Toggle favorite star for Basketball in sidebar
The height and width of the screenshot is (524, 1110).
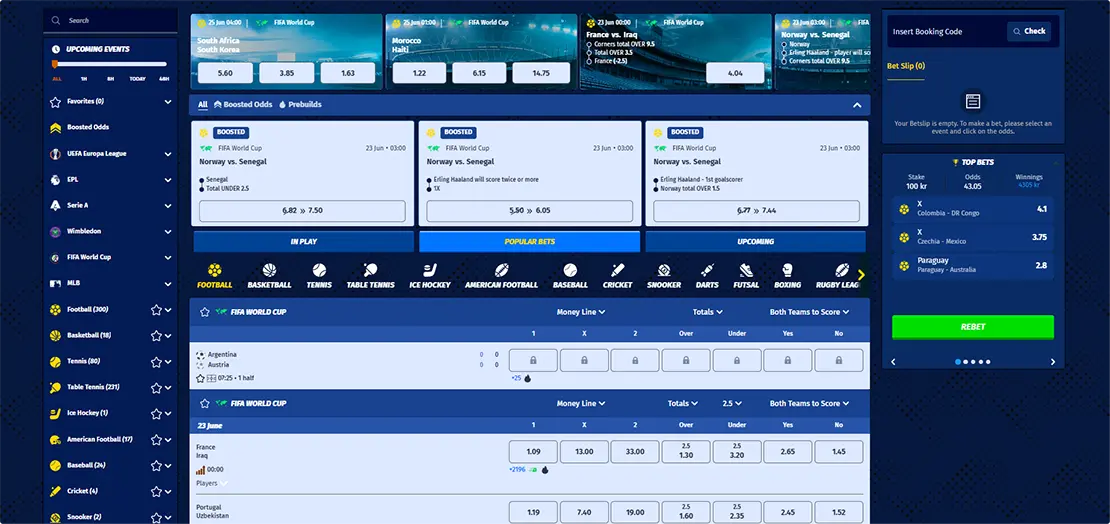(156, 336)
